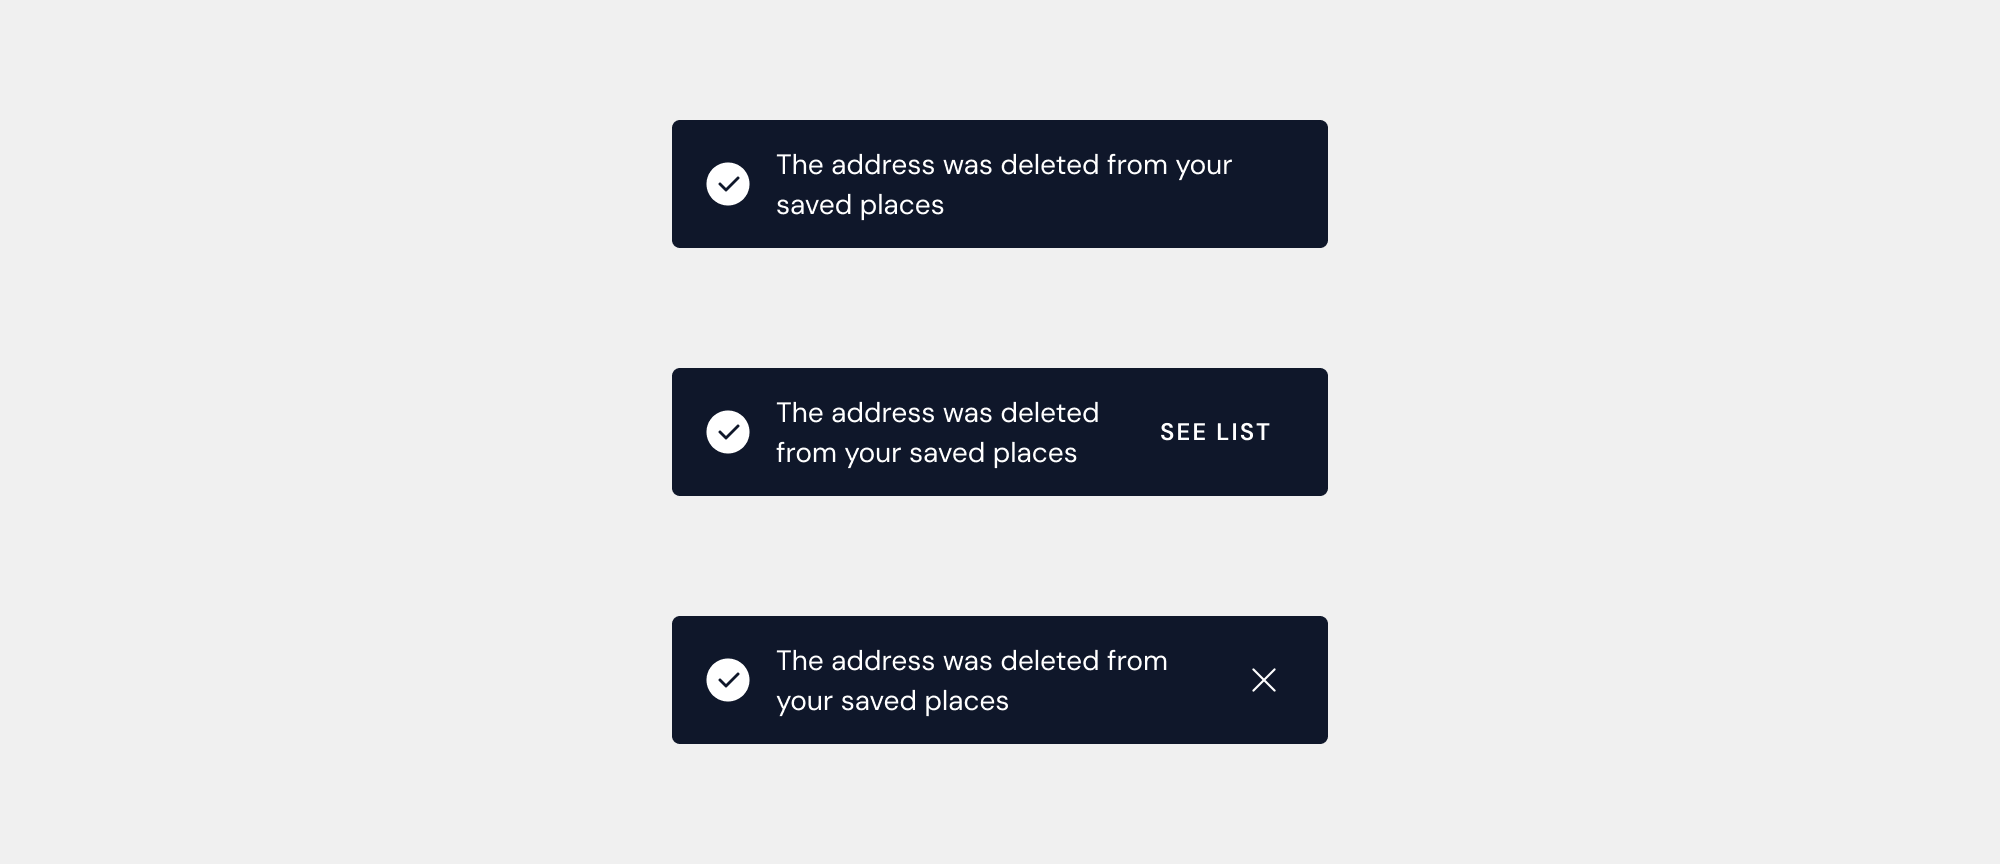The width and height of the screenshot is (2000, 864).
Task: Click the word 'The' in the top toast
Action: 799,165
